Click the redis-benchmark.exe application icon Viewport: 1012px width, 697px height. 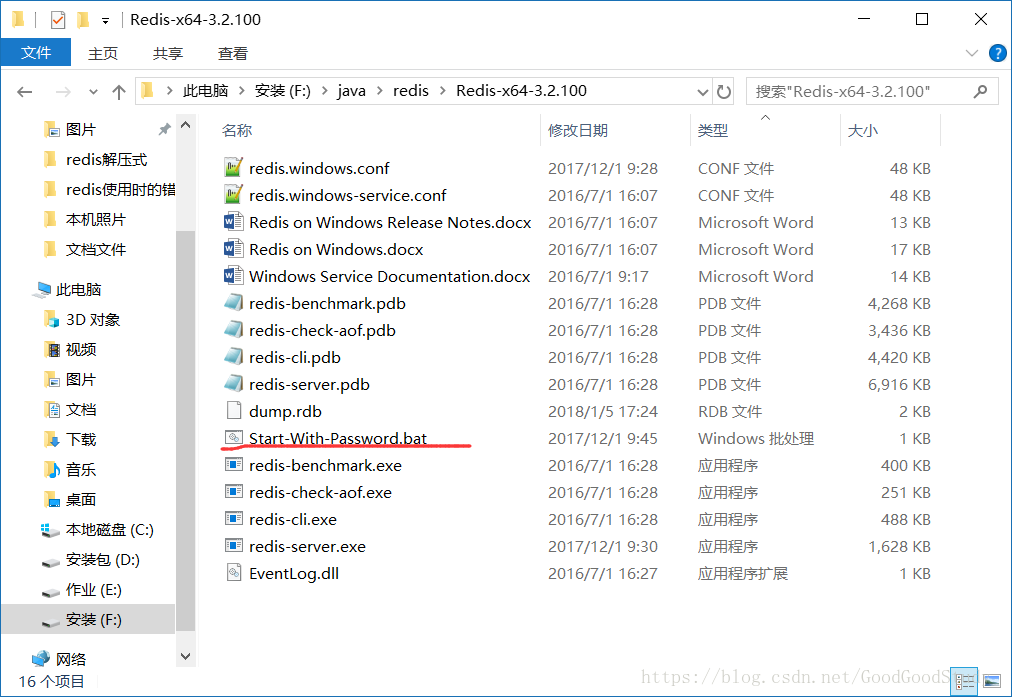coord(233,465)
